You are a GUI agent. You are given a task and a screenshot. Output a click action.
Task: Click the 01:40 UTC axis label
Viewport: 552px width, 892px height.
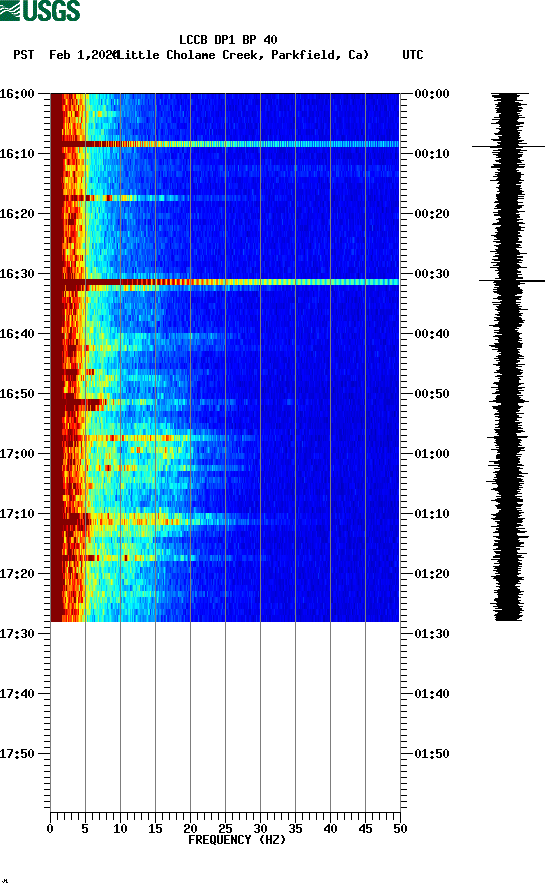pyautogui.click(x=432, y=694)
